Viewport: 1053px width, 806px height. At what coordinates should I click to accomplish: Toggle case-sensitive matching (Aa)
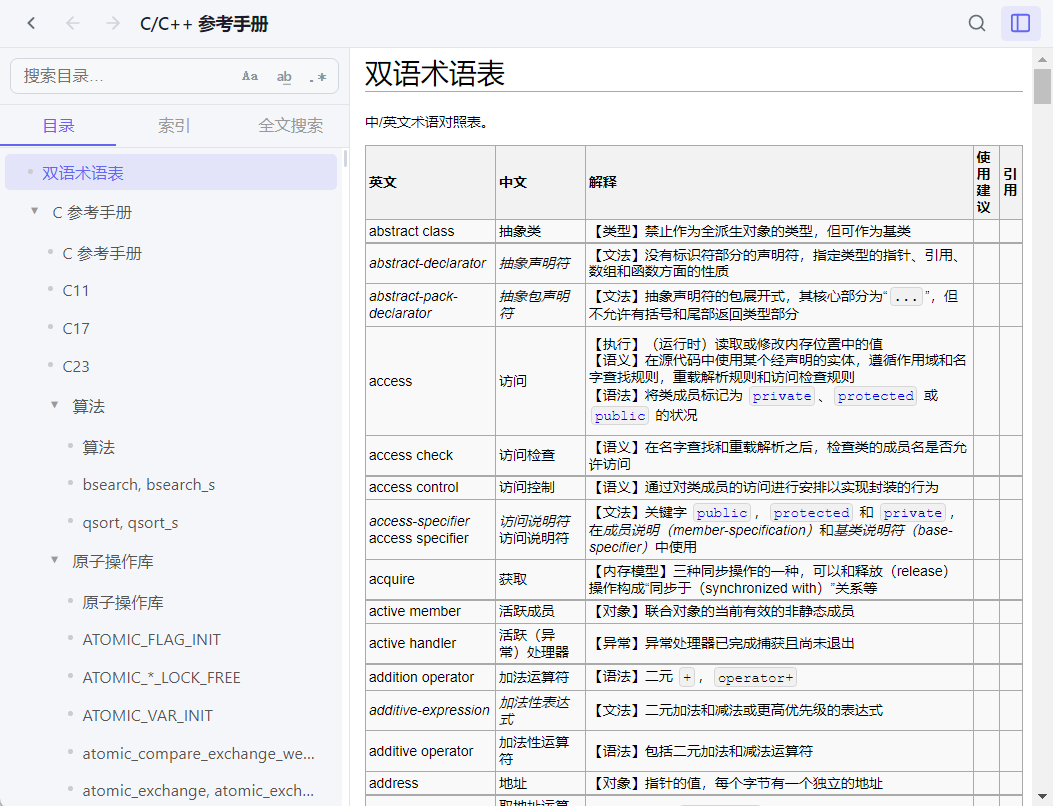250,76
